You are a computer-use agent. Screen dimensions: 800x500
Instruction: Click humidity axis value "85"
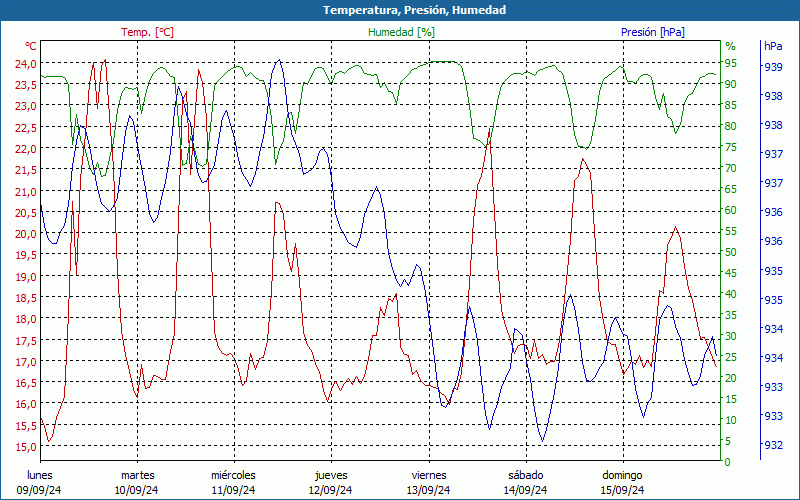point(731,105)
